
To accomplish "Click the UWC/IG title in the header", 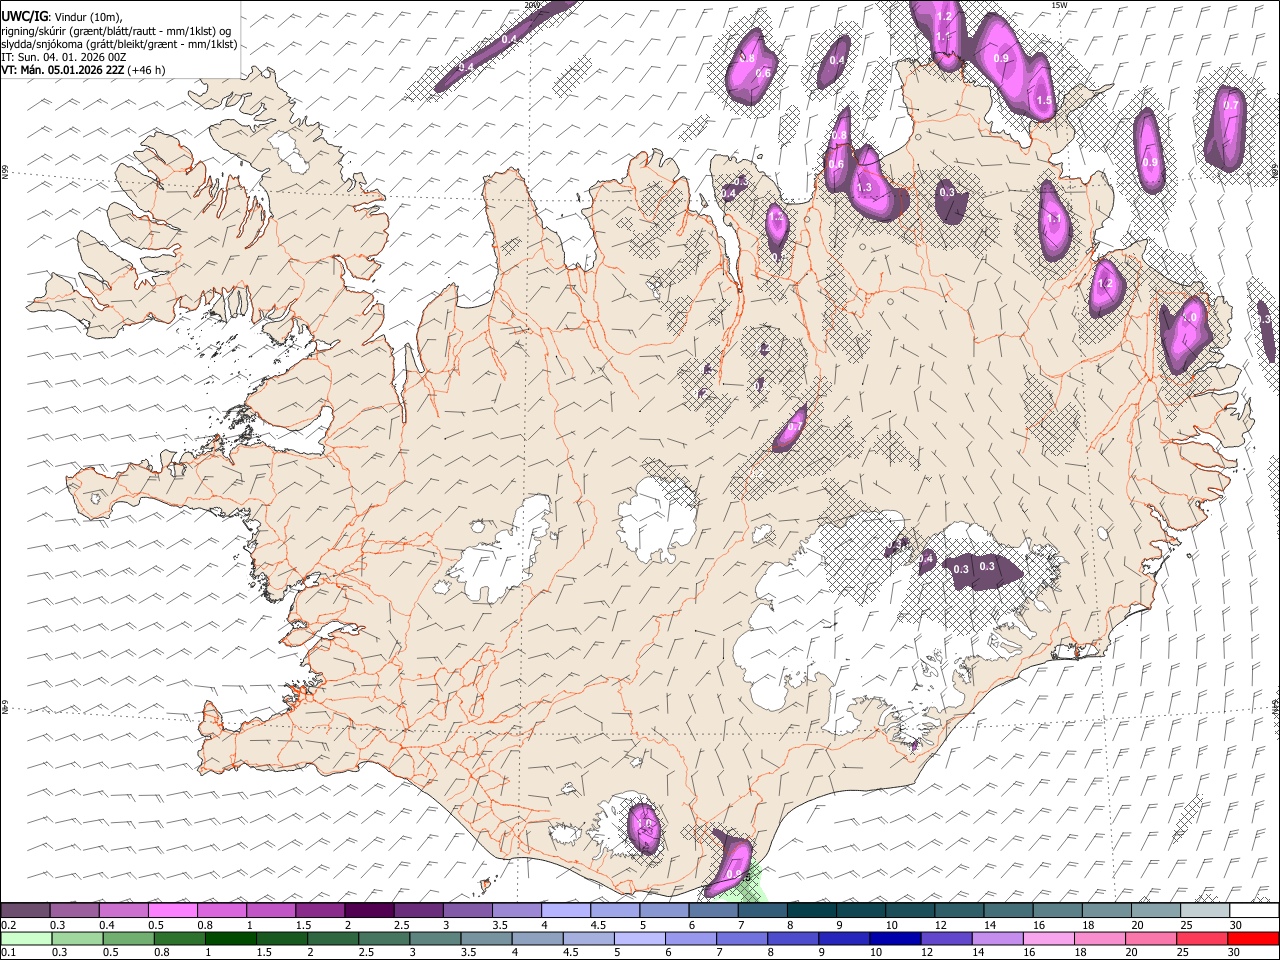I will pyautogui.click(x=24, y=15).
